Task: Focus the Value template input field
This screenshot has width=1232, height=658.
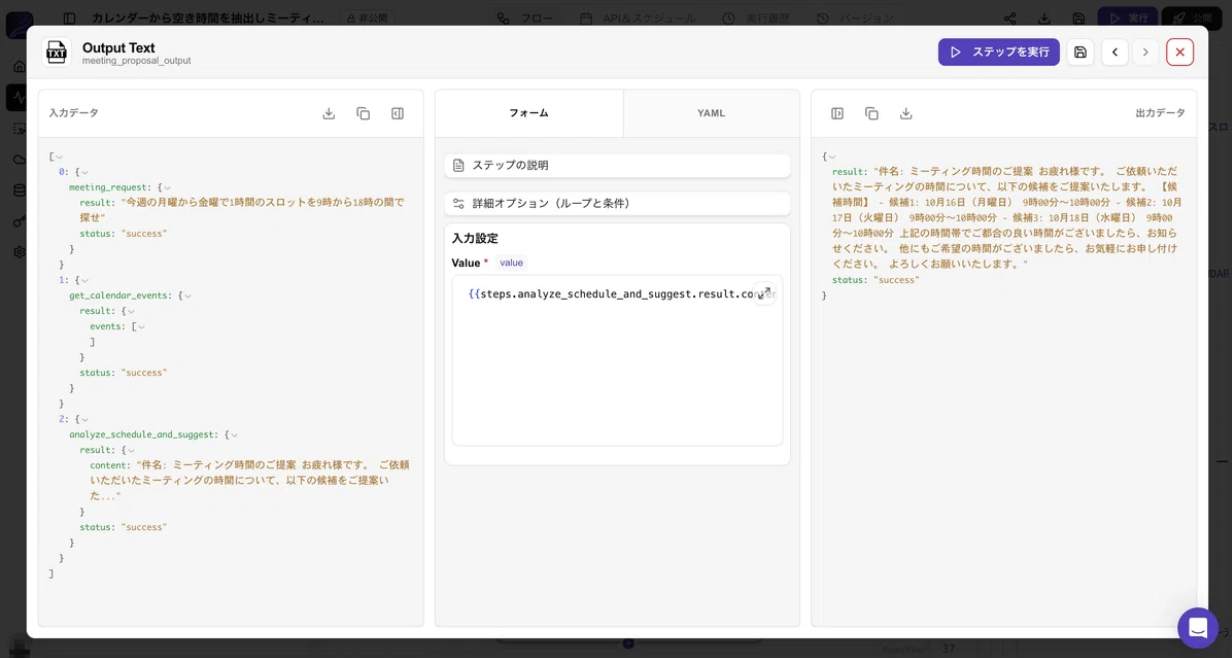Action: [617, 360]
